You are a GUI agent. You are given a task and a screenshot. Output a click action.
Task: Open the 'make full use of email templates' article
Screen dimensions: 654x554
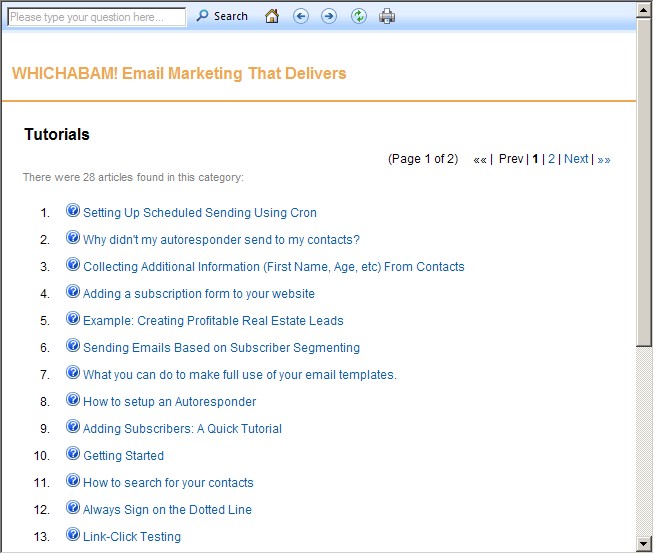click(x=240, y=375)
